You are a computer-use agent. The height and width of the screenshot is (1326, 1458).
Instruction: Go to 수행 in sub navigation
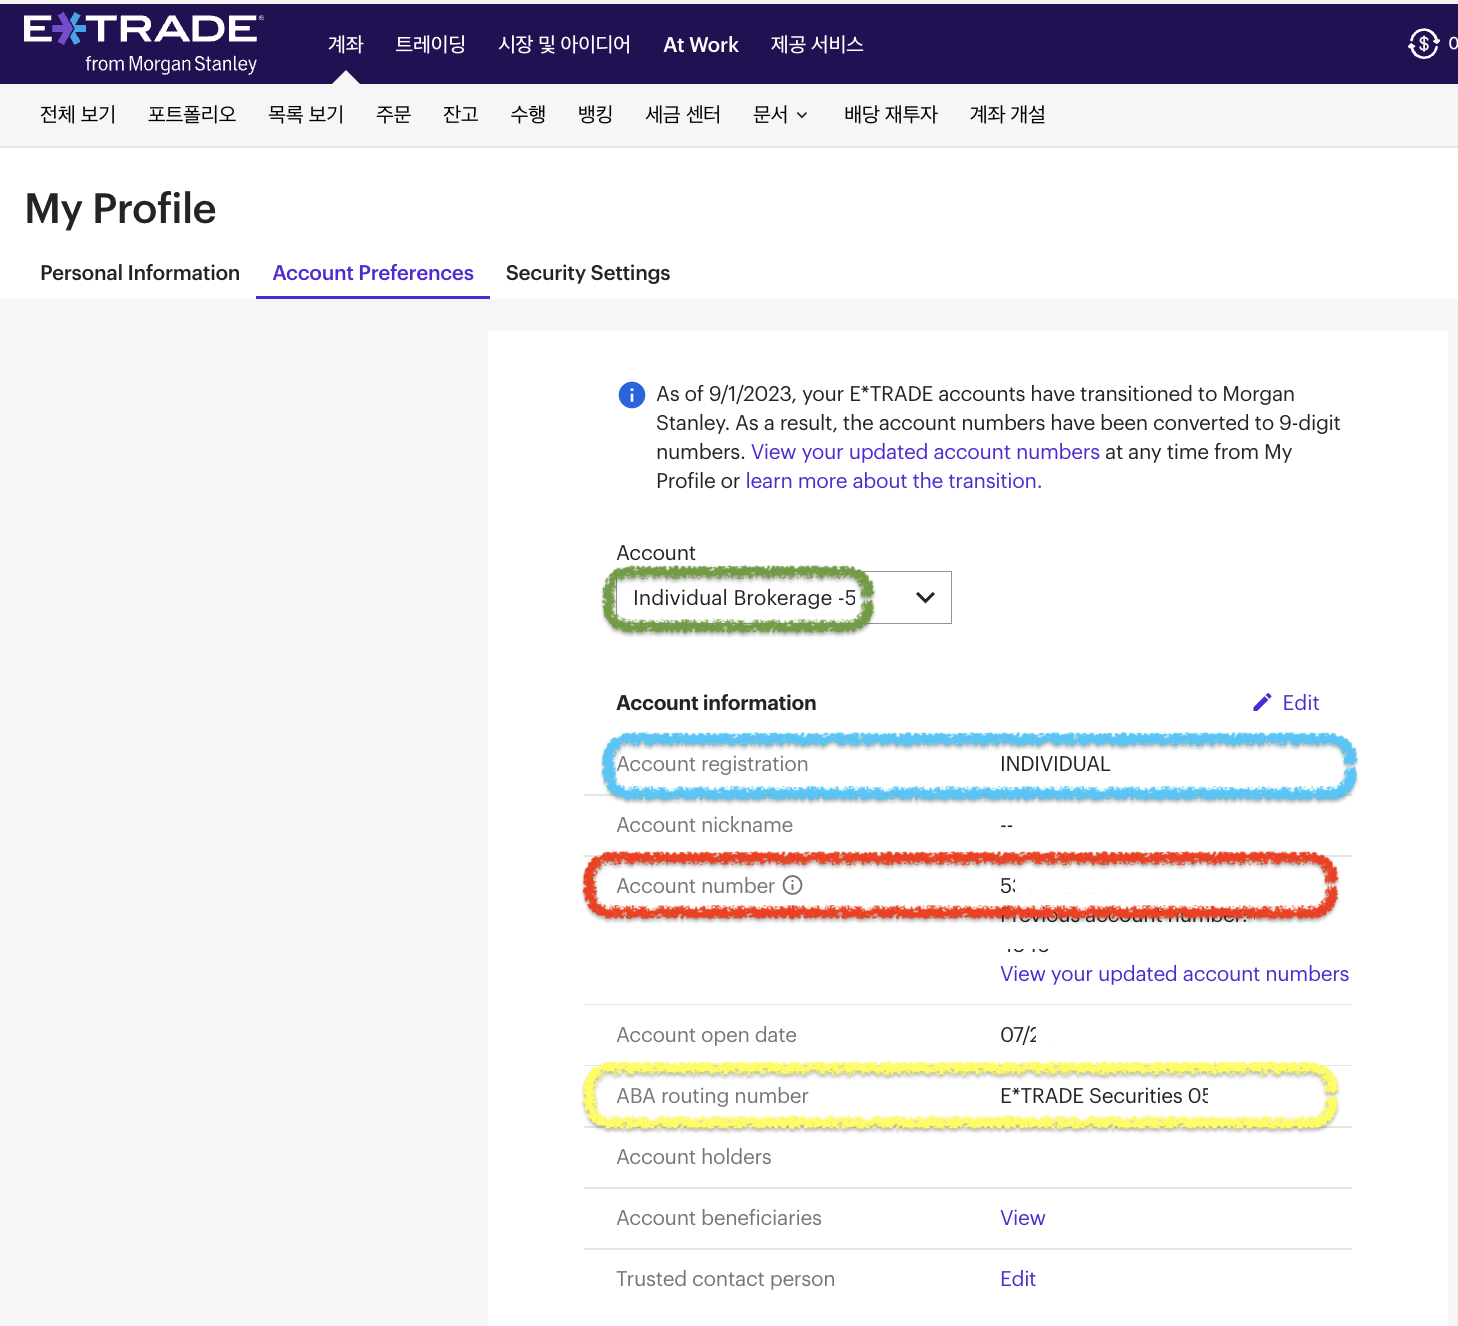(x=528, y=114)
